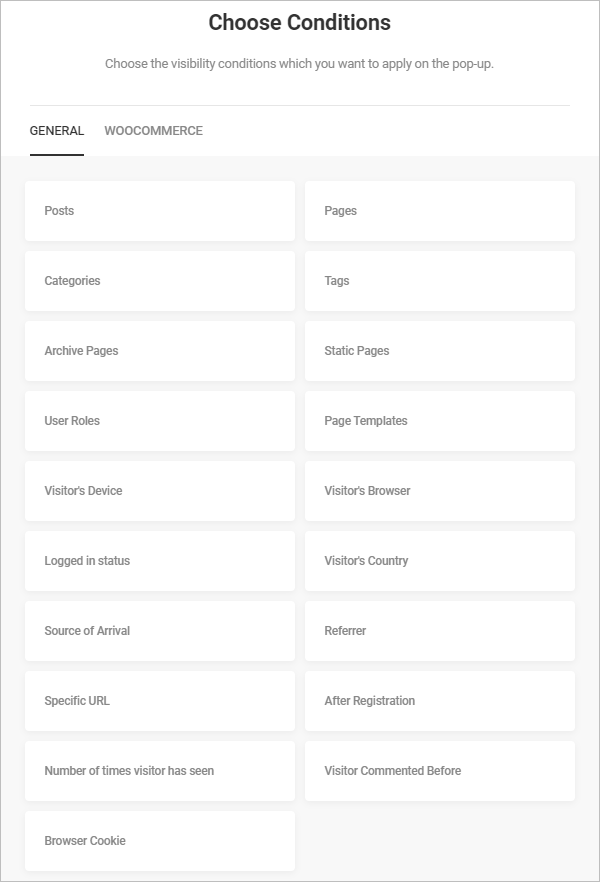Screen dimensions: 600x882
Task: Open the User Roles condition
Action: [160, 421]
